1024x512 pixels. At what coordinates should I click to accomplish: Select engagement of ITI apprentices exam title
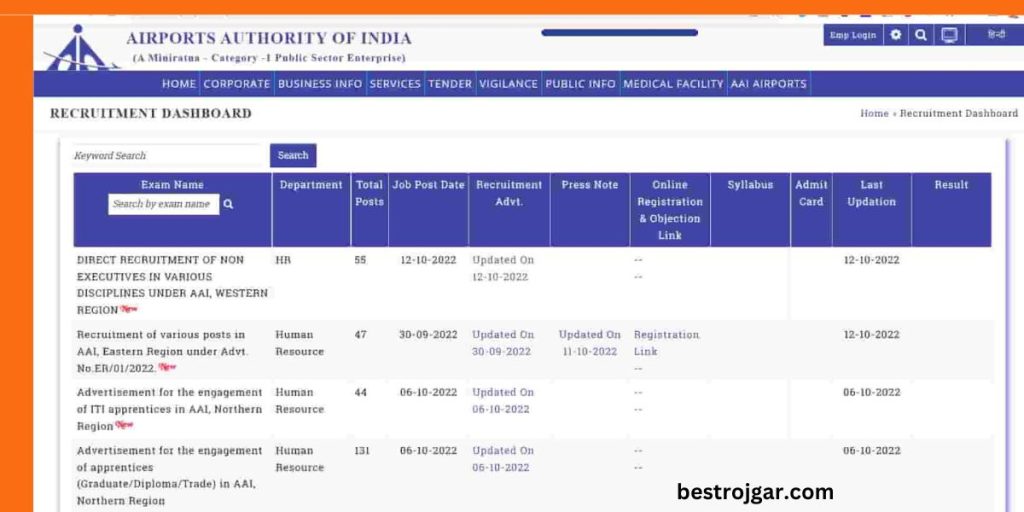pos(170,409)
